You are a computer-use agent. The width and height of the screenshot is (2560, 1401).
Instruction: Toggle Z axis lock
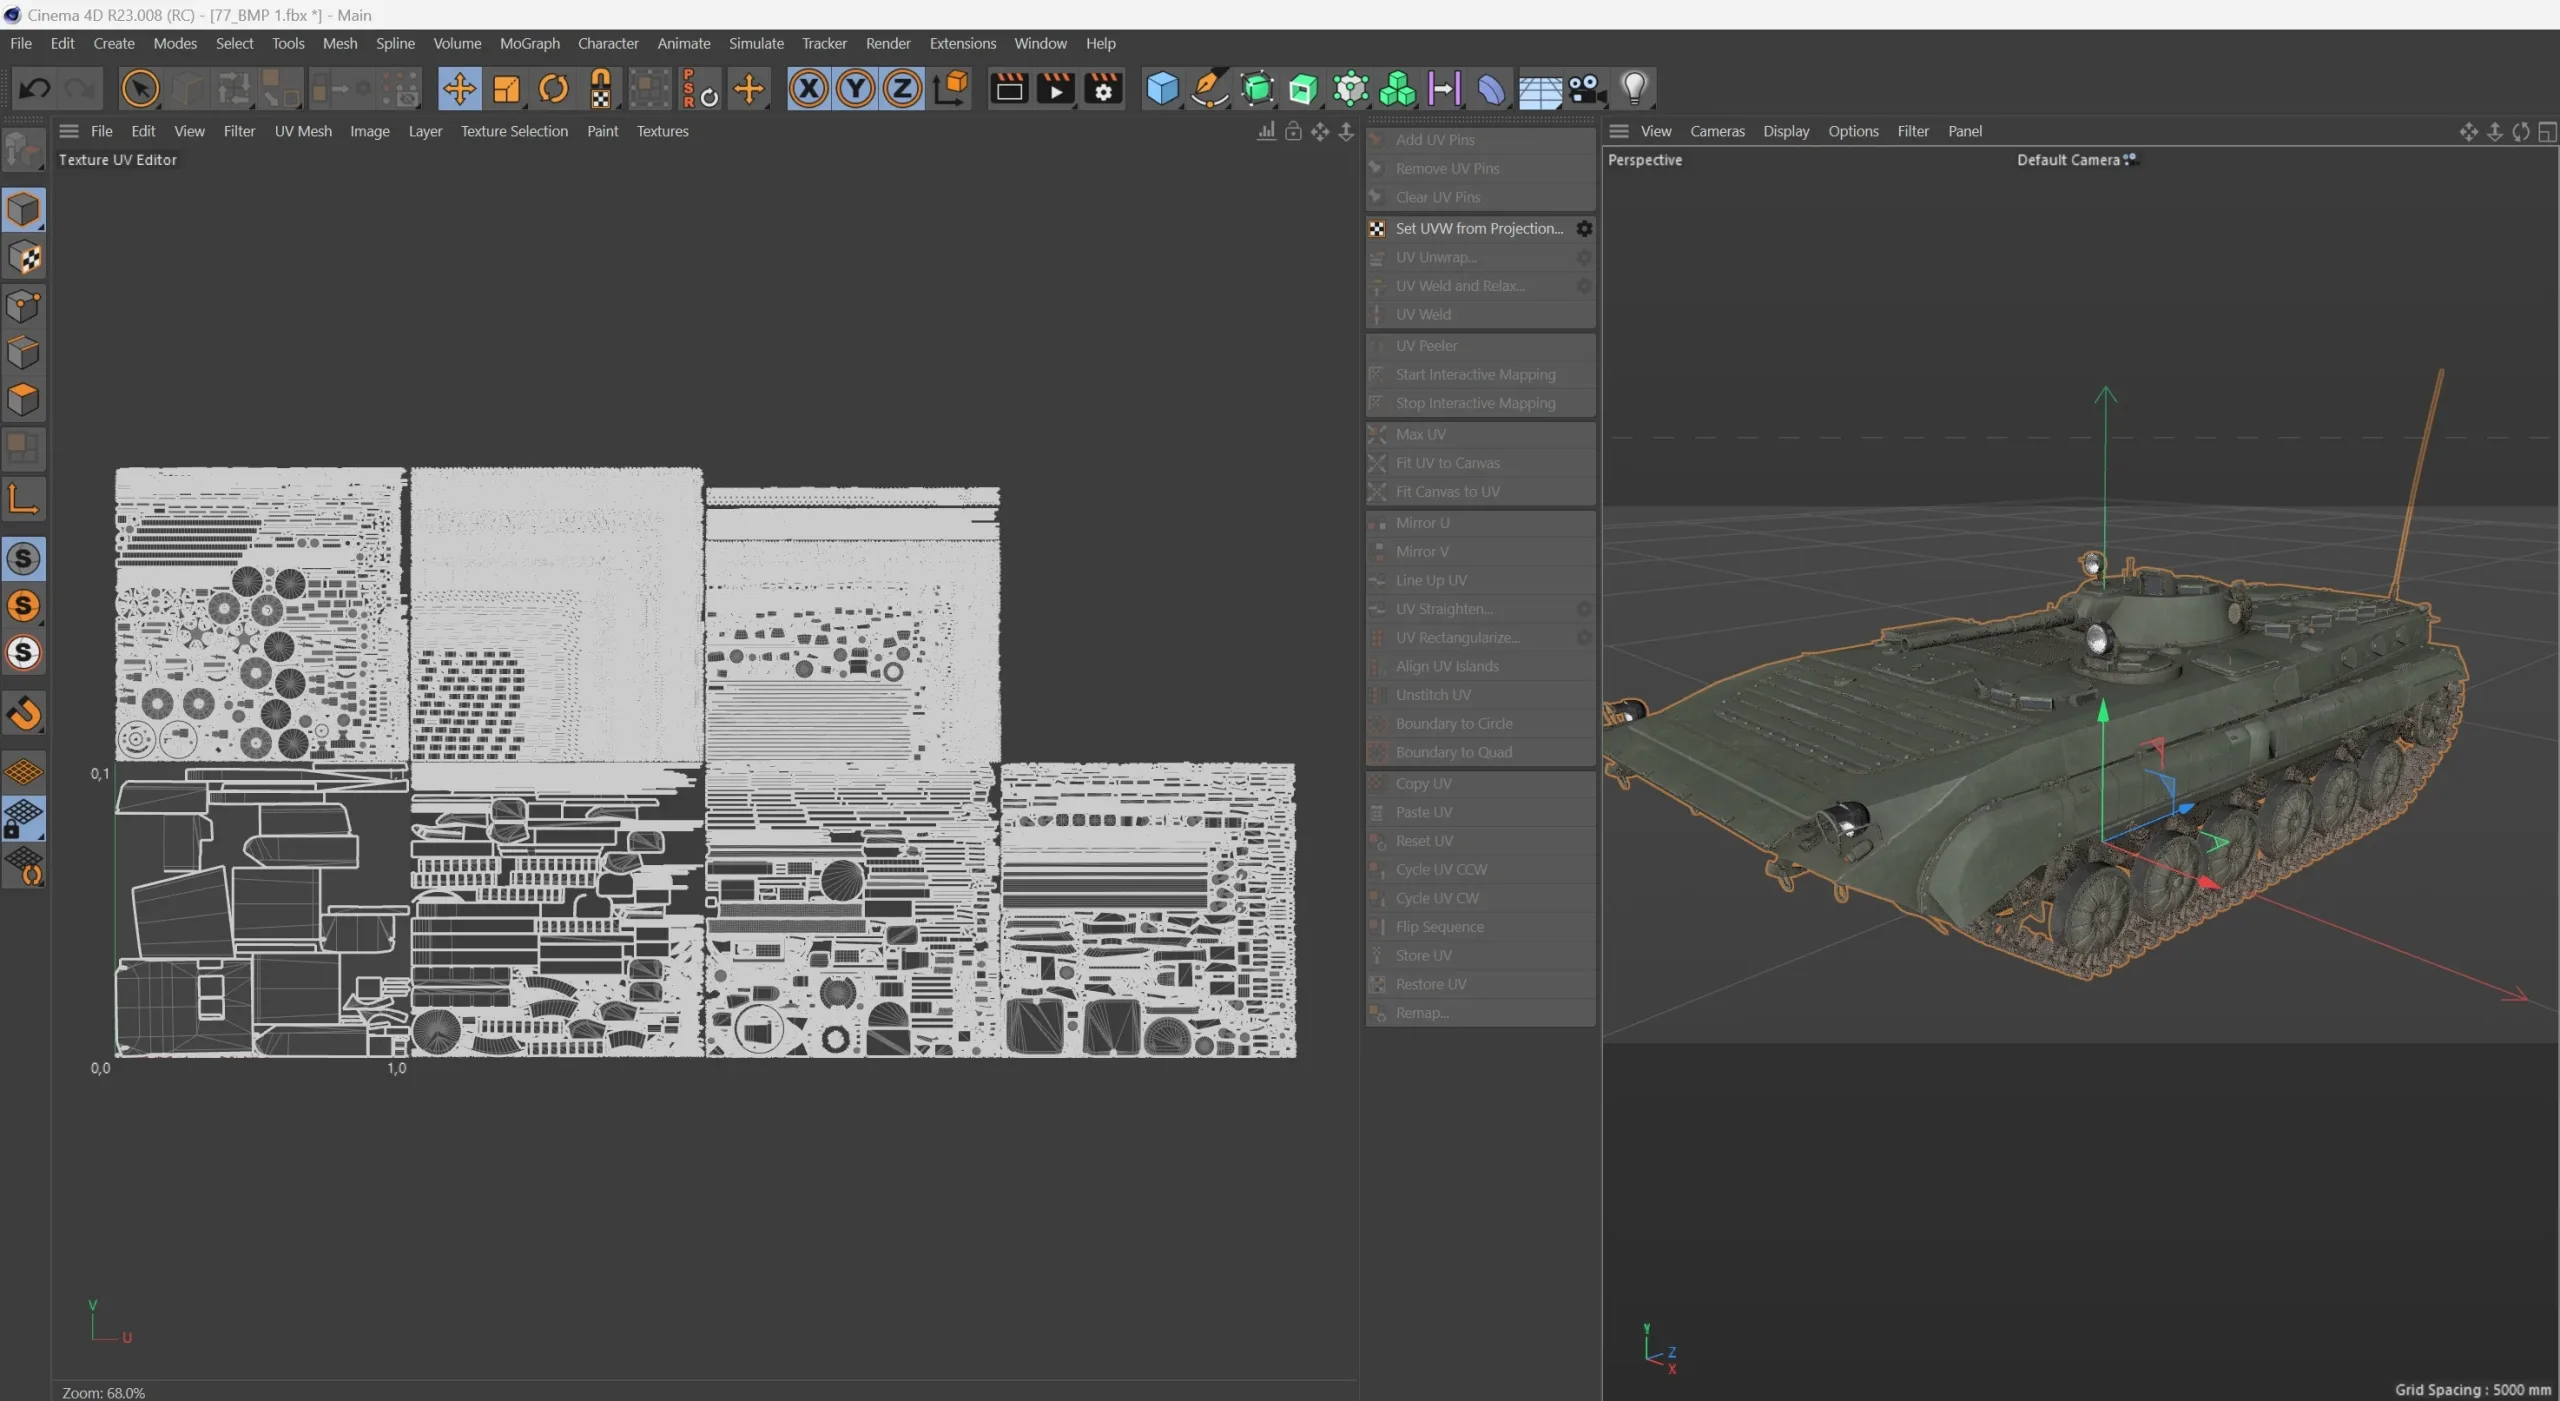click(902, 89)
